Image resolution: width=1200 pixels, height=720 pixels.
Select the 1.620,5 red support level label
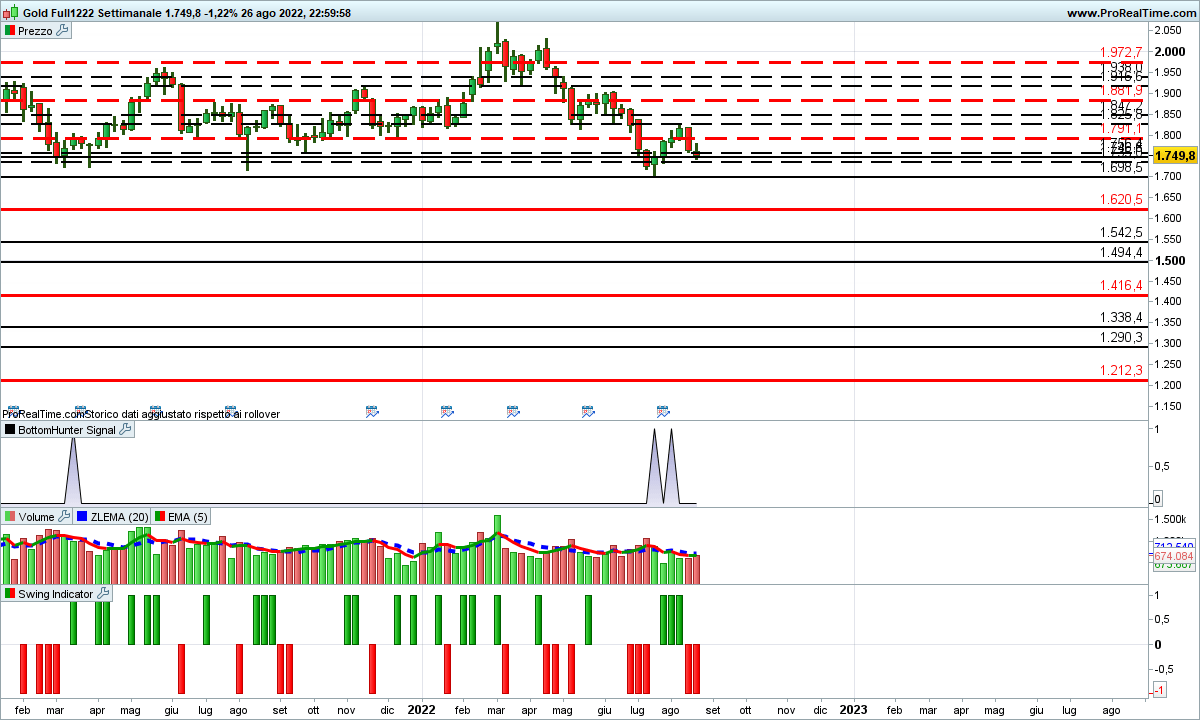[x=1120, y=200]
